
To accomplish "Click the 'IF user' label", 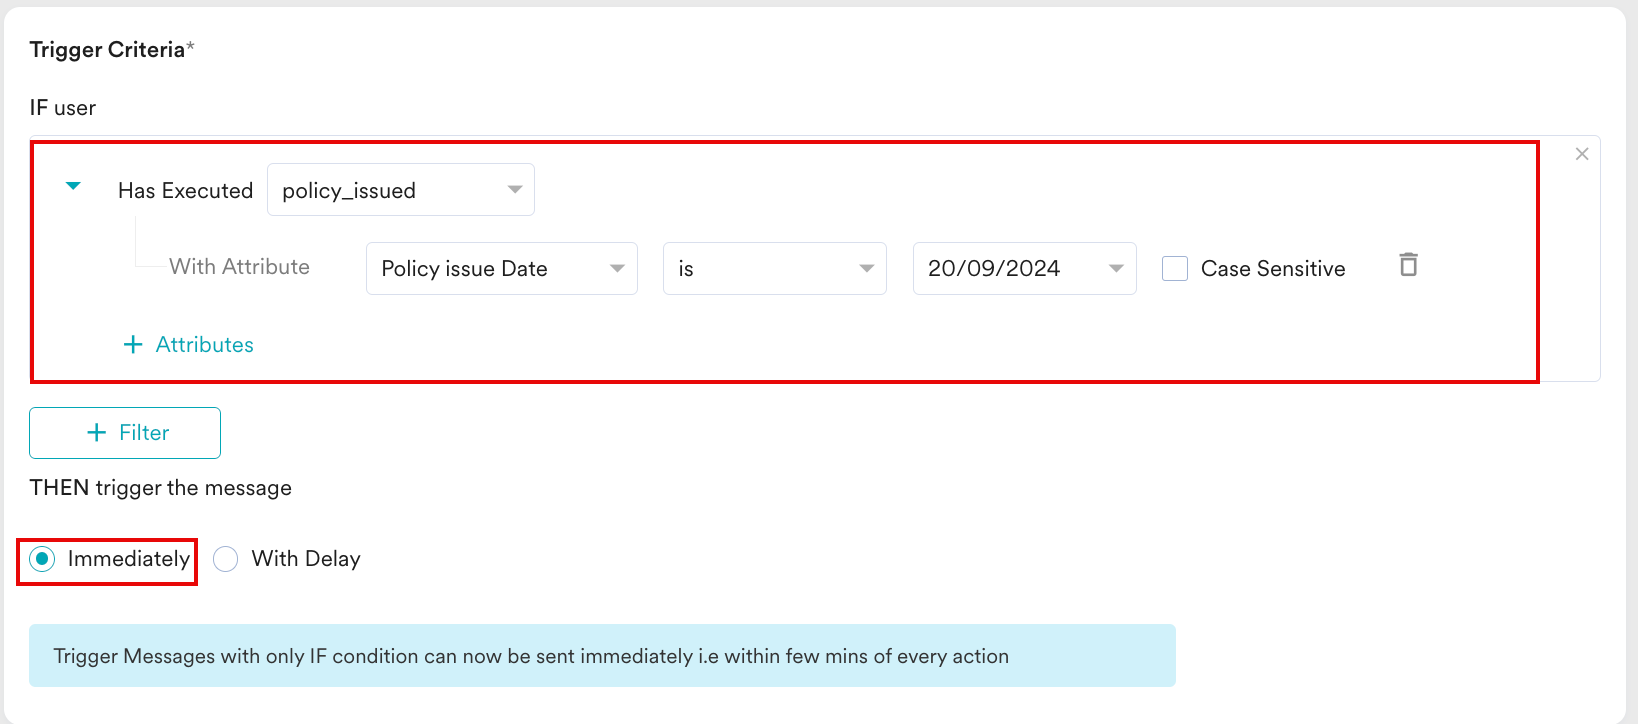I will click(x=63, y=108).
